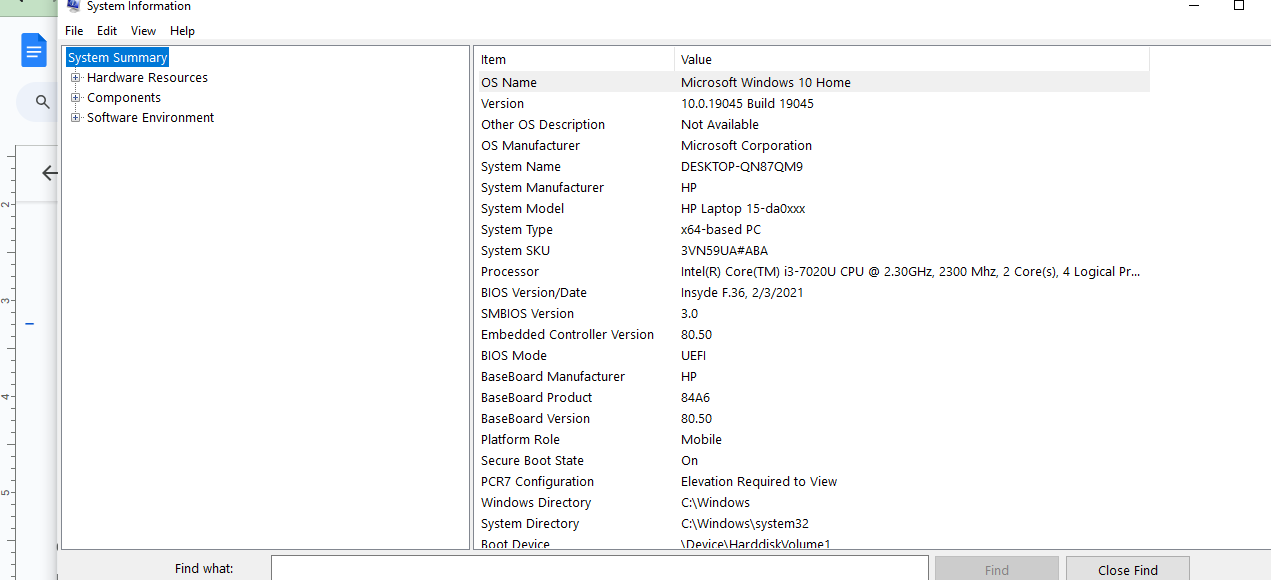
Task: Expand the Hardware Resources tree node
Action: 76,77
